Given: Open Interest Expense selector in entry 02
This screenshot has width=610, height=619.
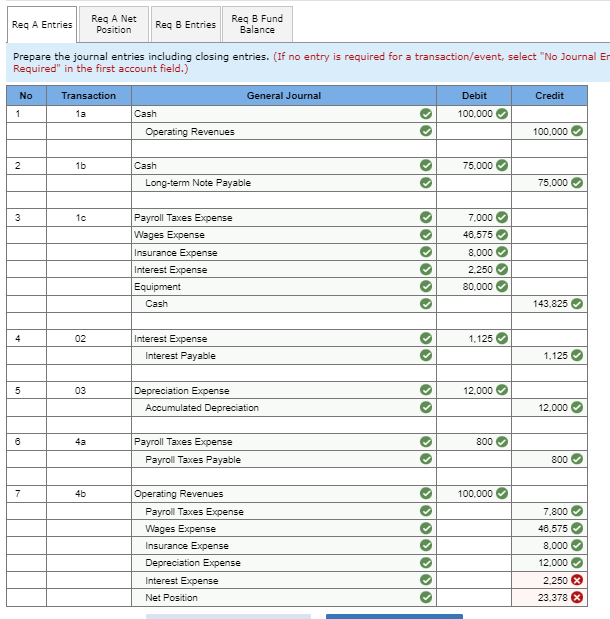Looking at the screenshot, I should (x=284, y=338).
